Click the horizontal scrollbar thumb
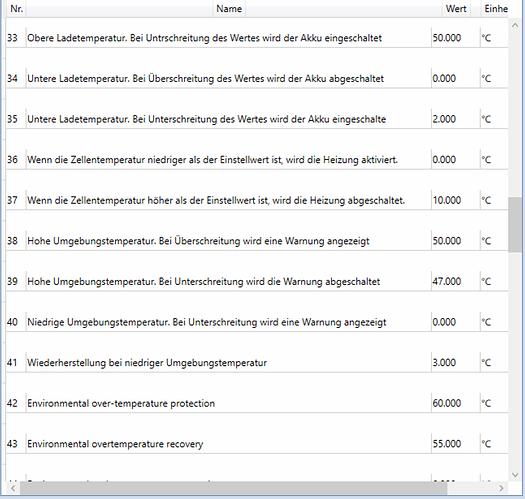 [x=233, y=488]
